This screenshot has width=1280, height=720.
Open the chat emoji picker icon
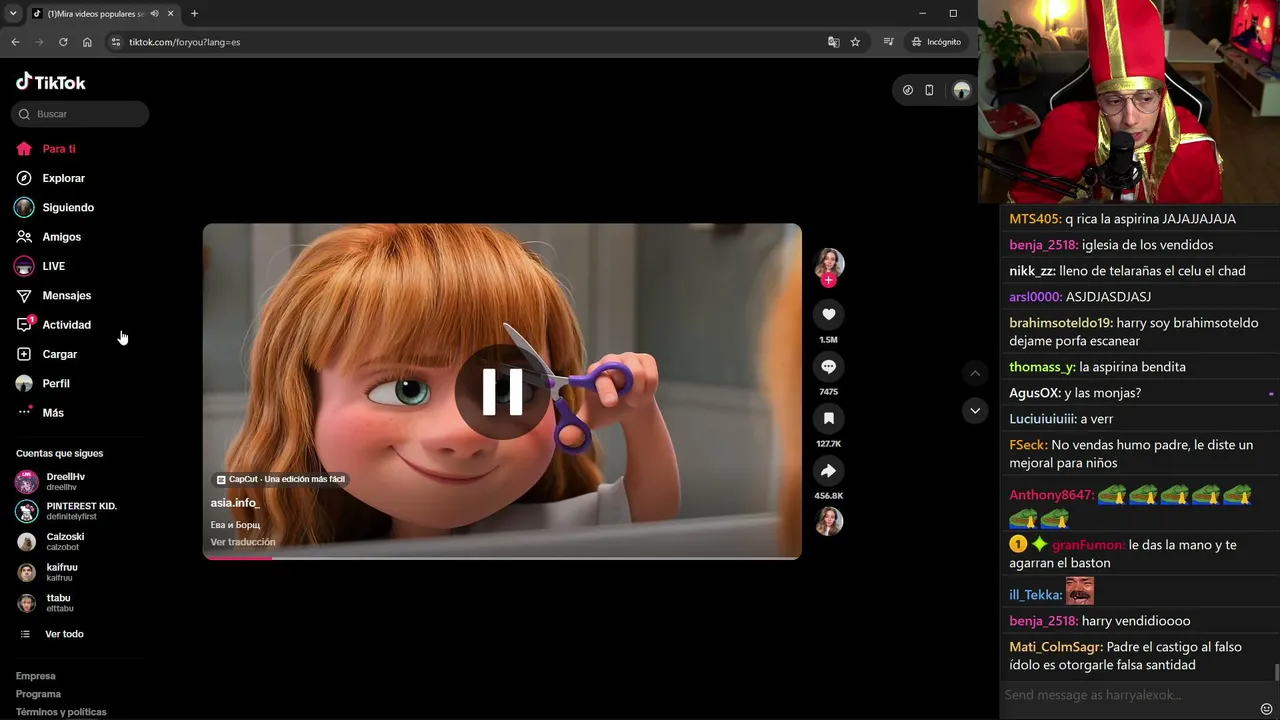pyautogui.click(x=1266, y=709)
